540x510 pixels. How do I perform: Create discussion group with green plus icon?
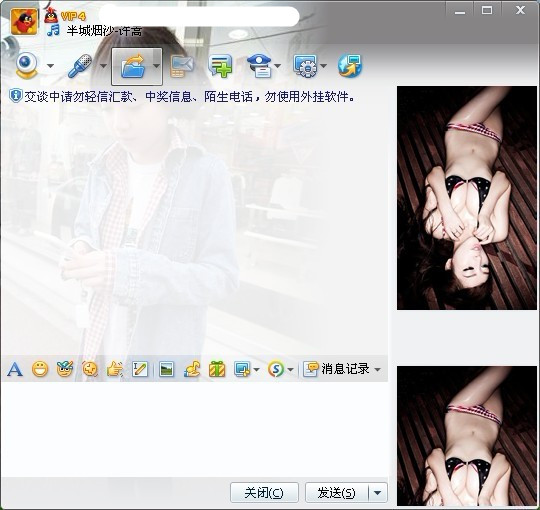pos(220,66)
